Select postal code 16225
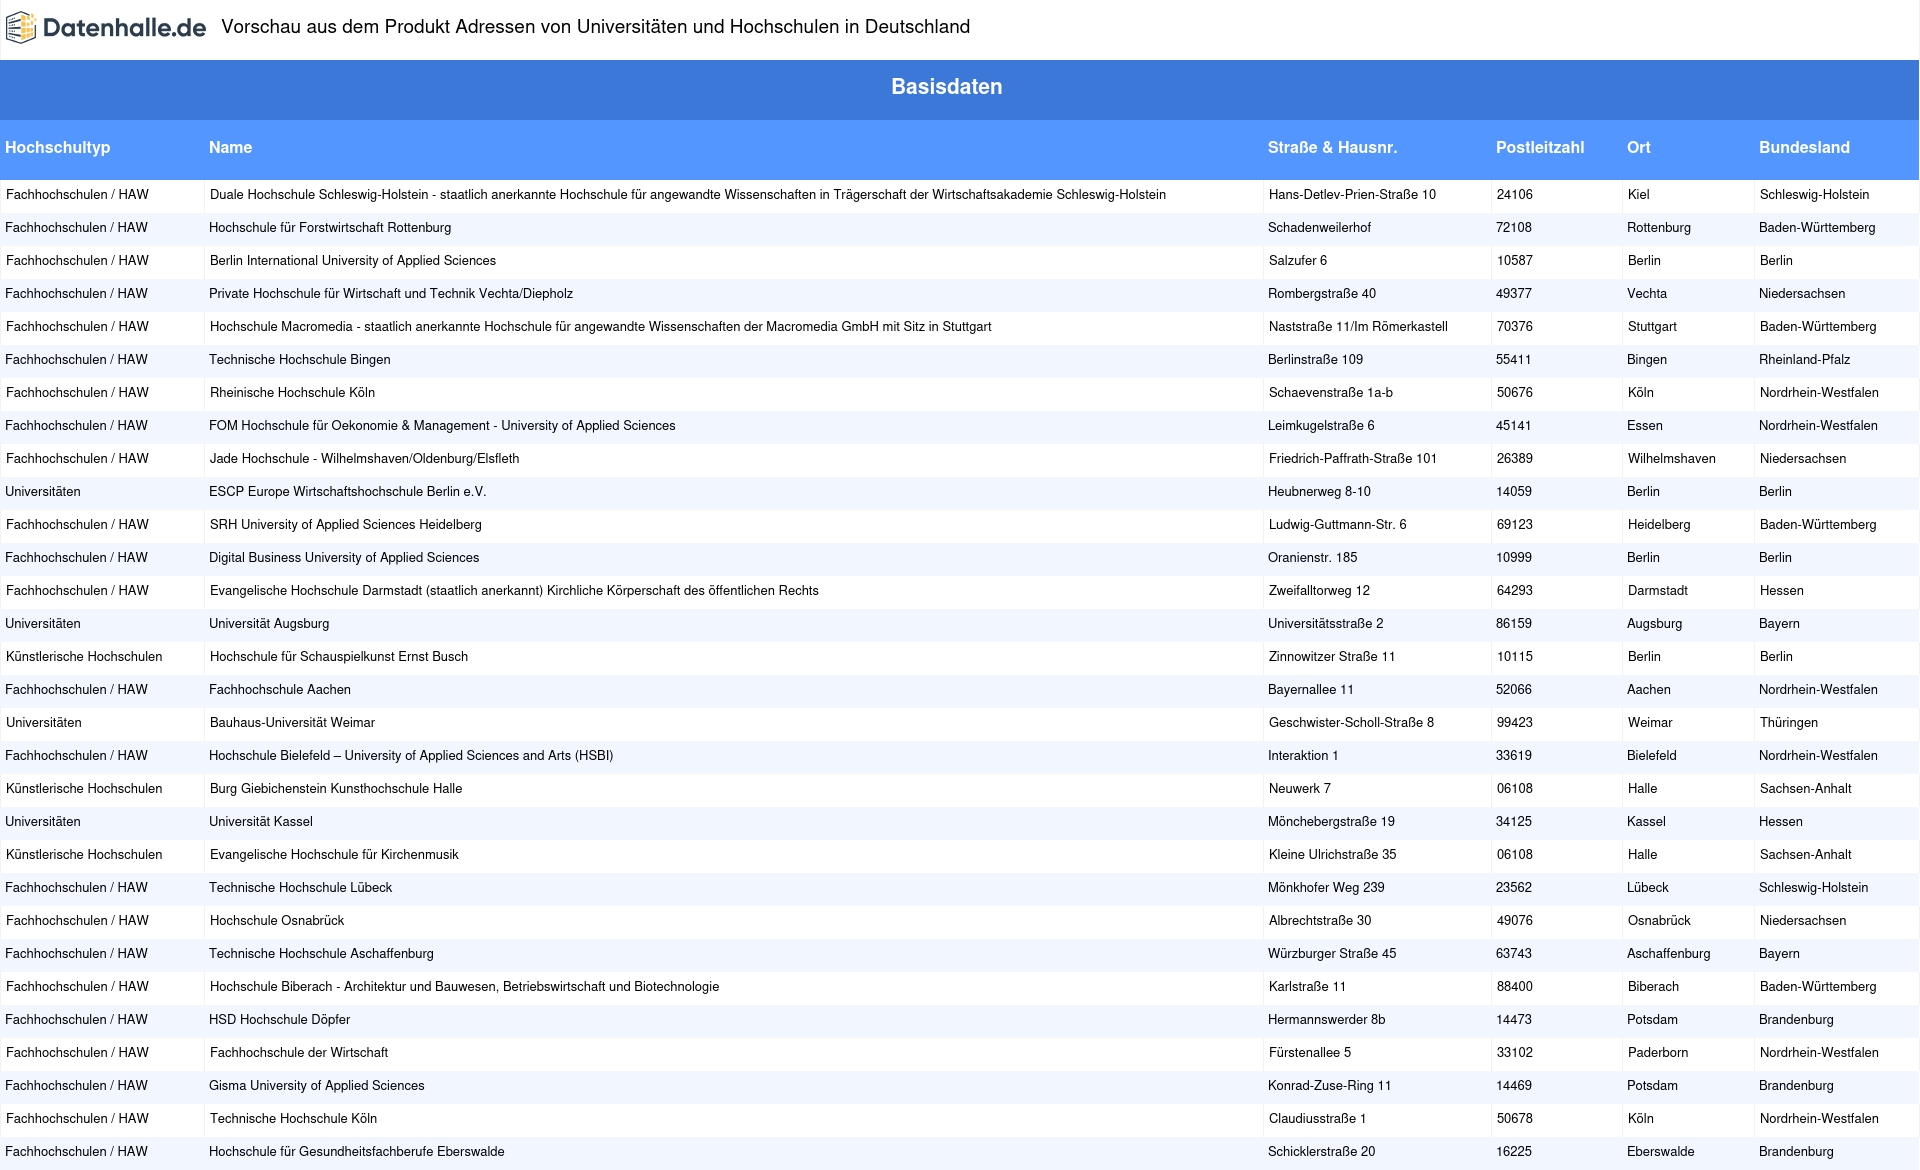 pos(1514,1152)
